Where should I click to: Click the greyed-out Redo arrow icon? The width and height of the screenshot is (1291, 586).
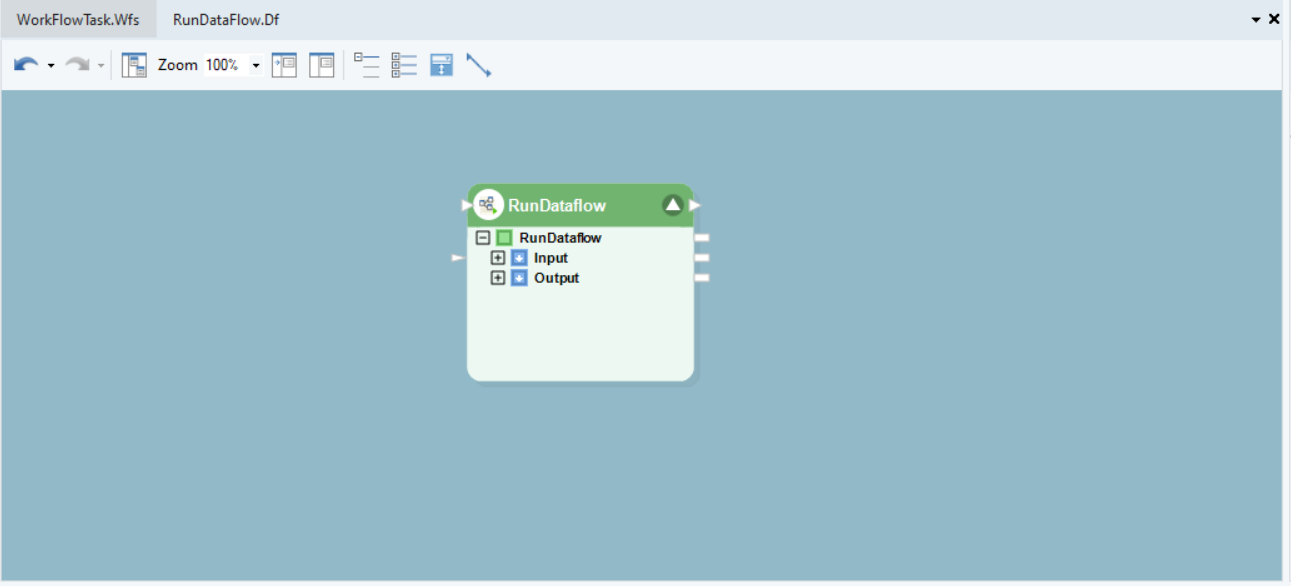tap(77, 65)
